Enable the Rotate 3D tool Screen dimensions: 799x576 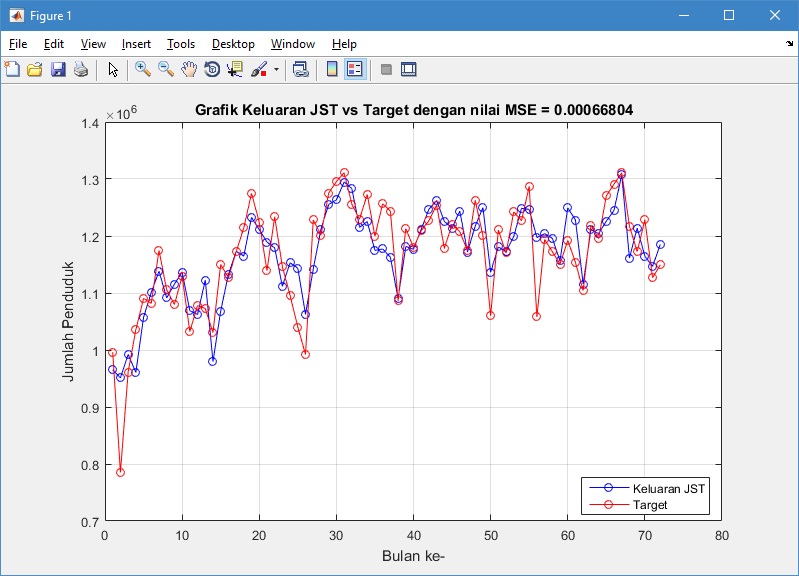pos(212,69)
